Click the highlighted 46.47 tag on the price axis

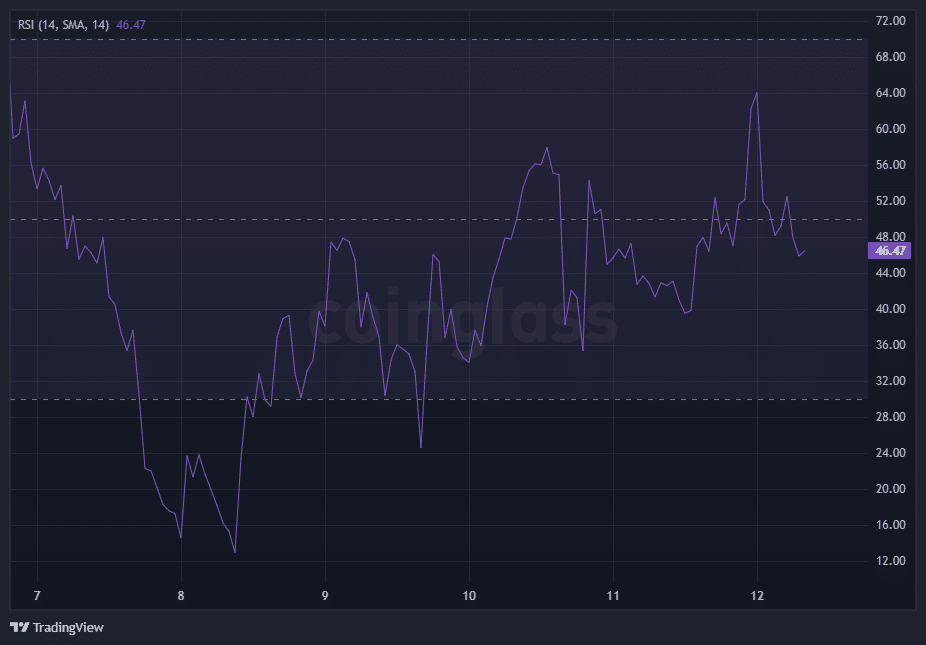coord(889,251)
